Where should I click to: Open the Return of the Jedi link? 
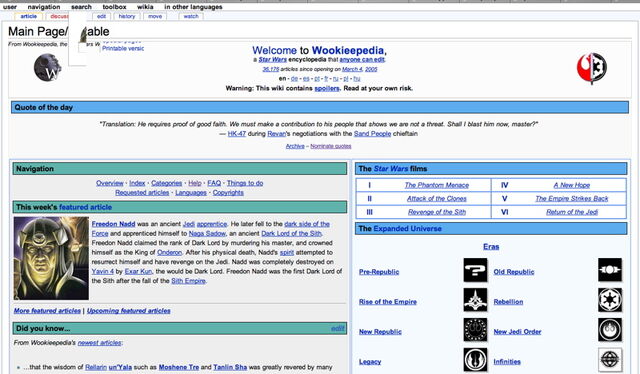coord(572,212)
